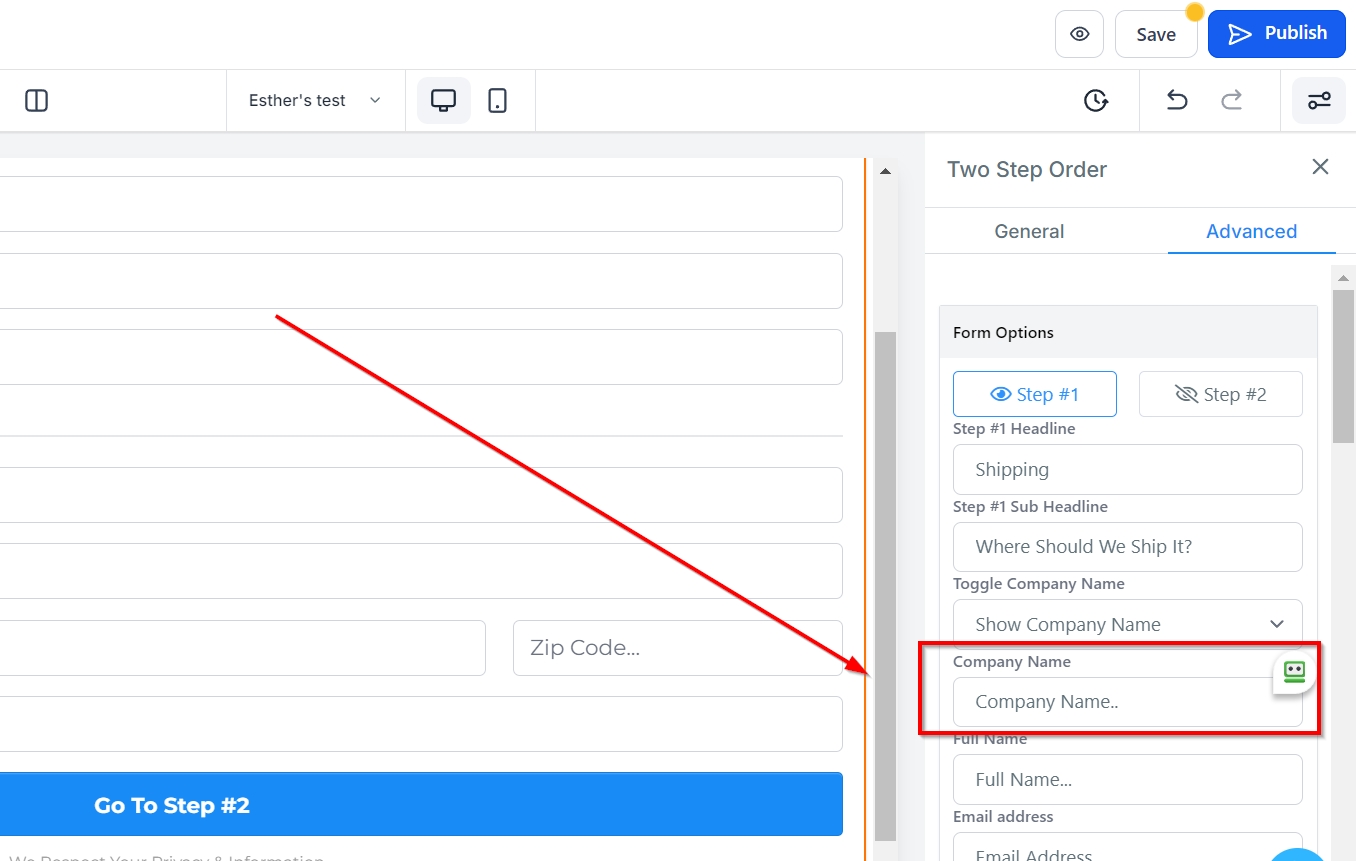Click the green password manager icon
Viewport: 1356px width, 861px height.
tap(1294, 672)
